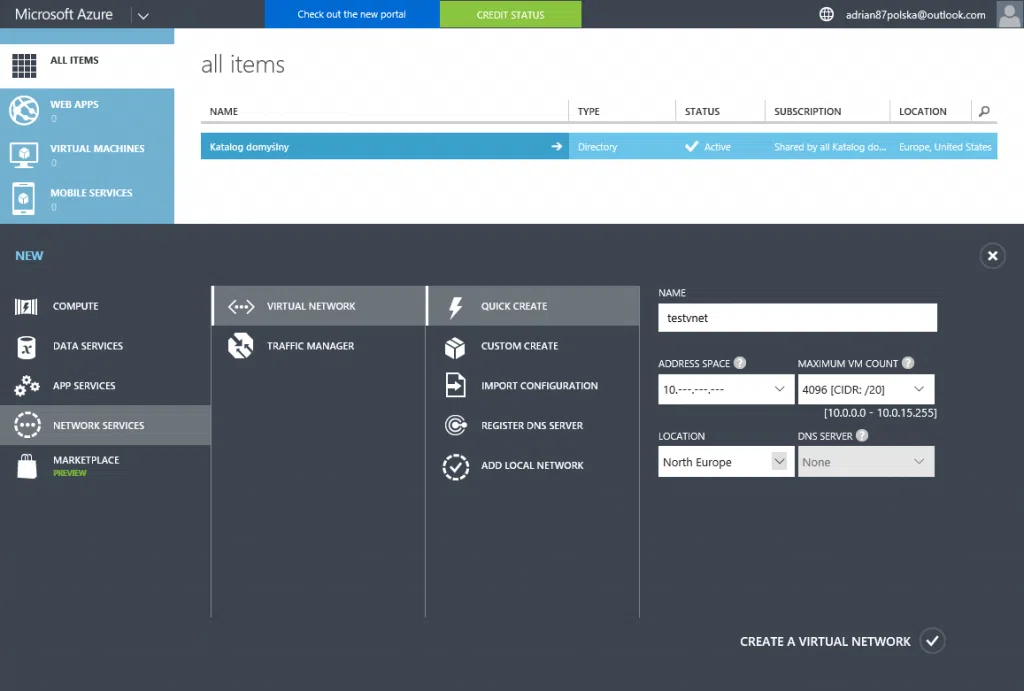The image size is (1024, 691).
Task: Select the Register DNS Server icon
Action: point(455,426)
